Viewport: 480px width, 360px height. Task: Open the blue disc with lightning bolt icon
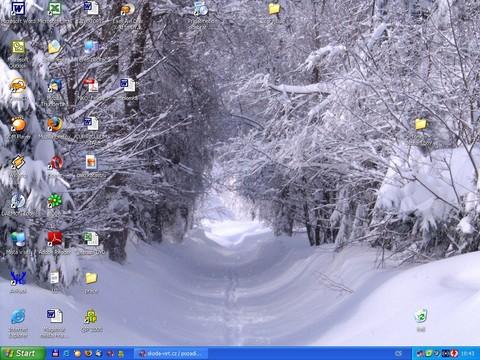[x=18, y=201]
